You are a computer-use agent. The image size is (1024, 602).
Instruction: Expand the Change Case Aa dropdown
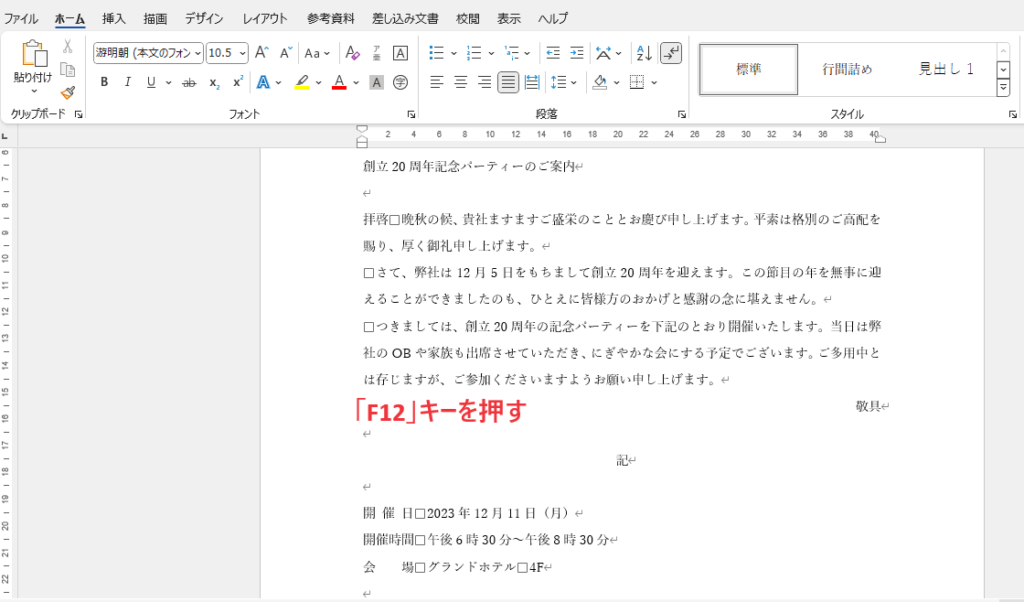(x=327, y=54)
